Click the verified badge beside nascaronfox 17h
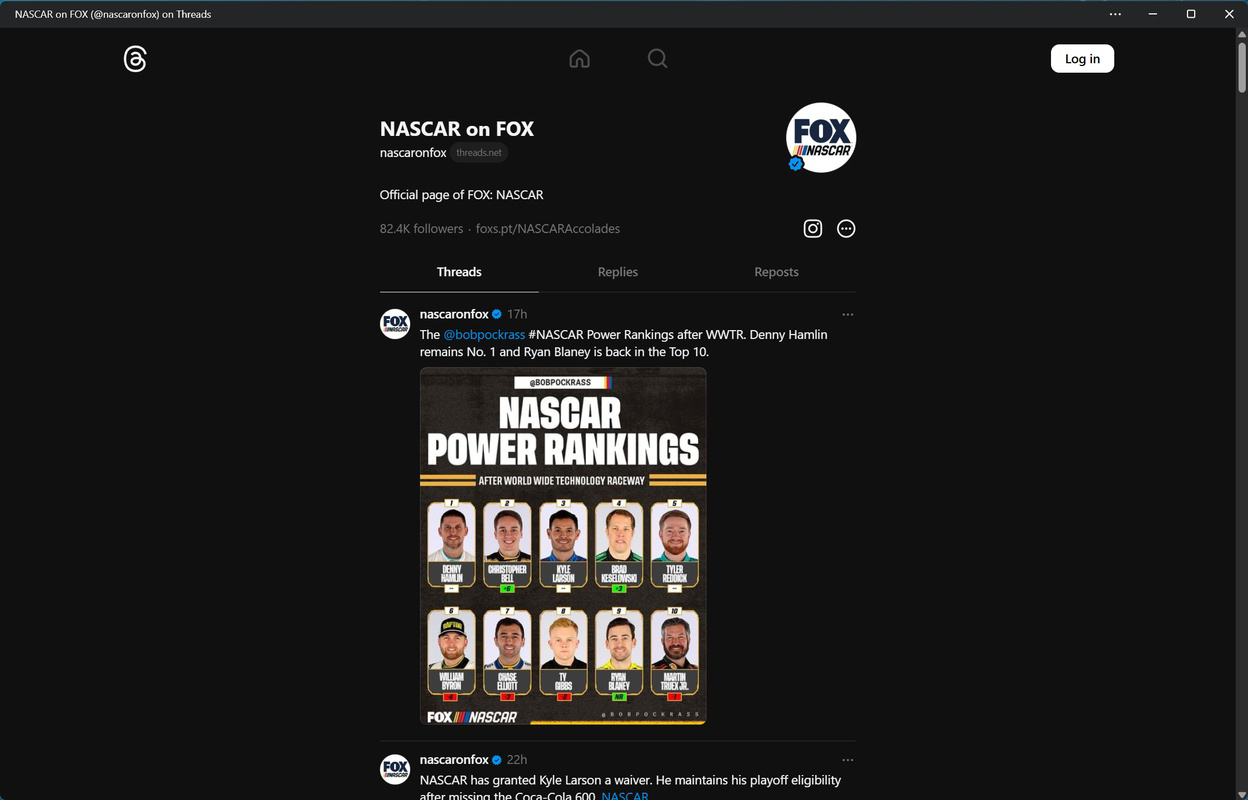The image size is (1248, 800). [497, 314]
